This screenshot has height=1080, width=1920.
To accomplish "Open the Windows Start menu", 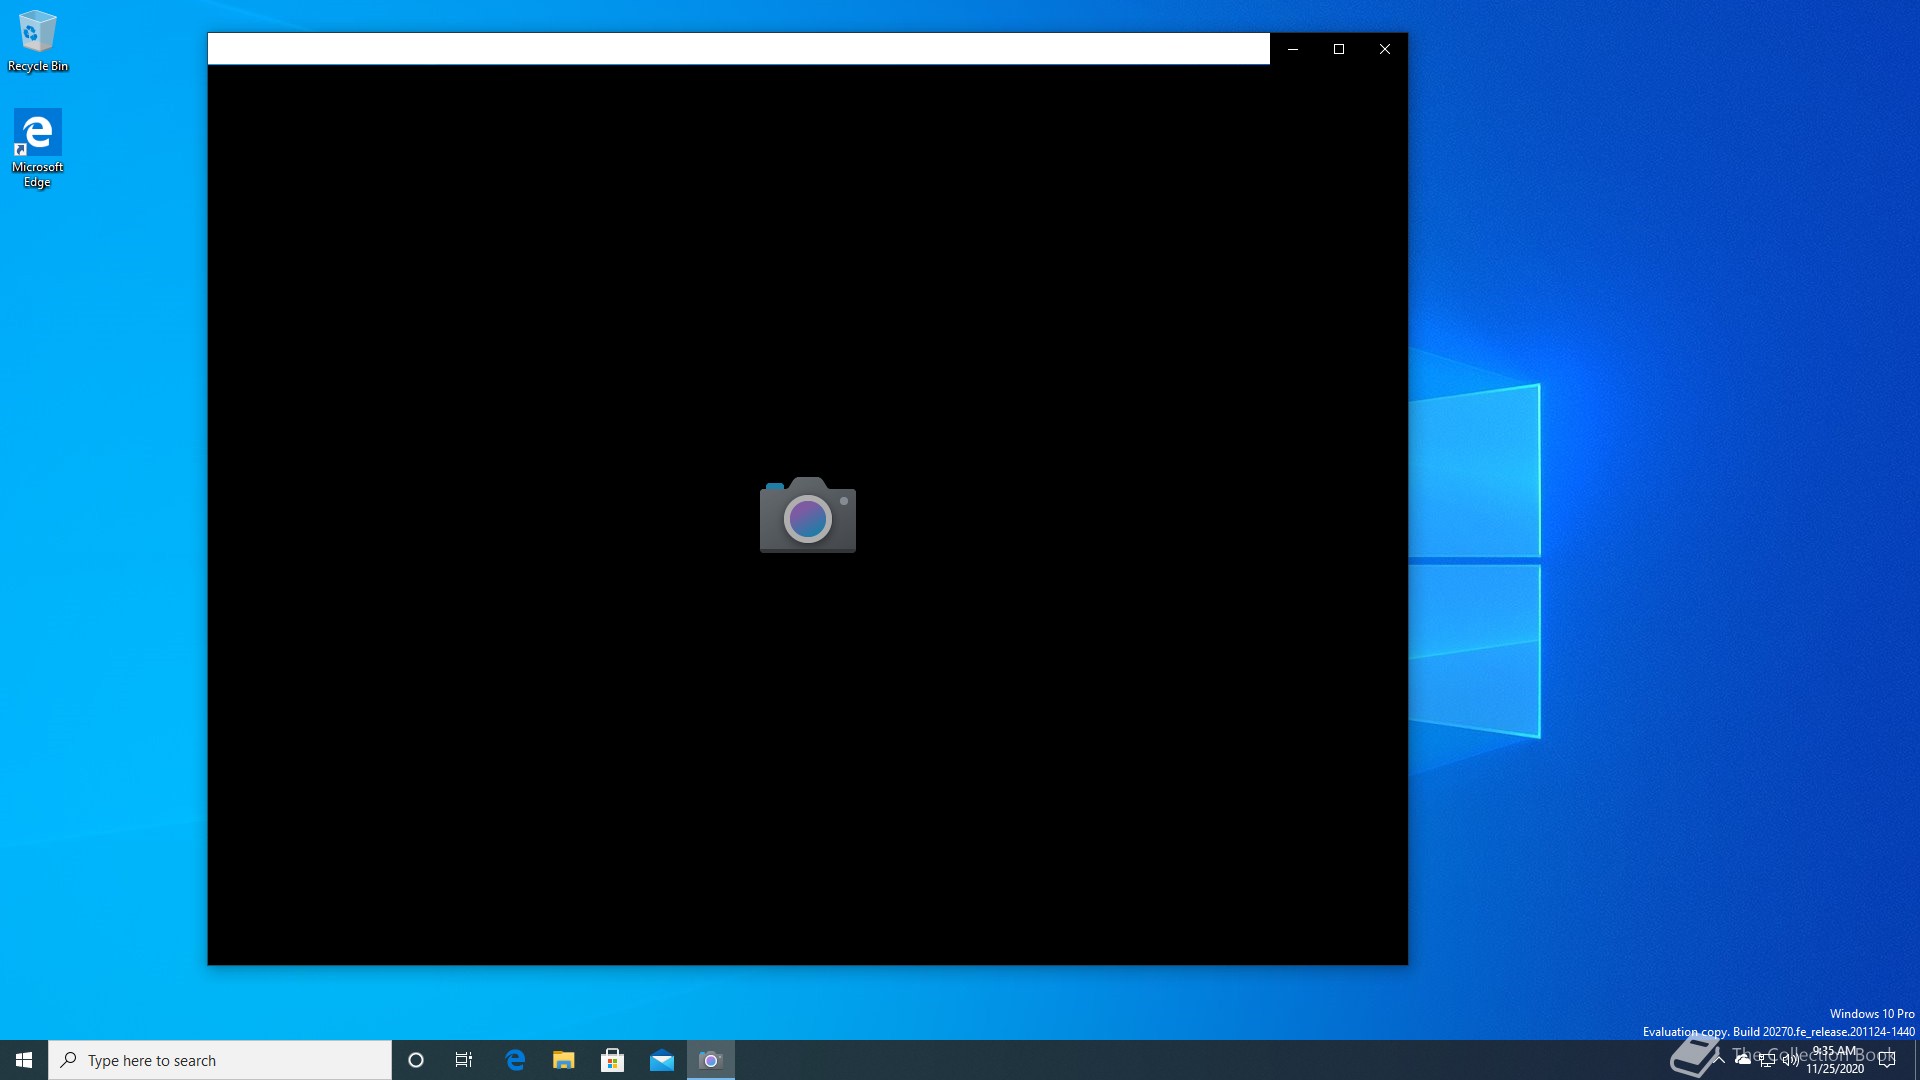I will (24, 1060).
